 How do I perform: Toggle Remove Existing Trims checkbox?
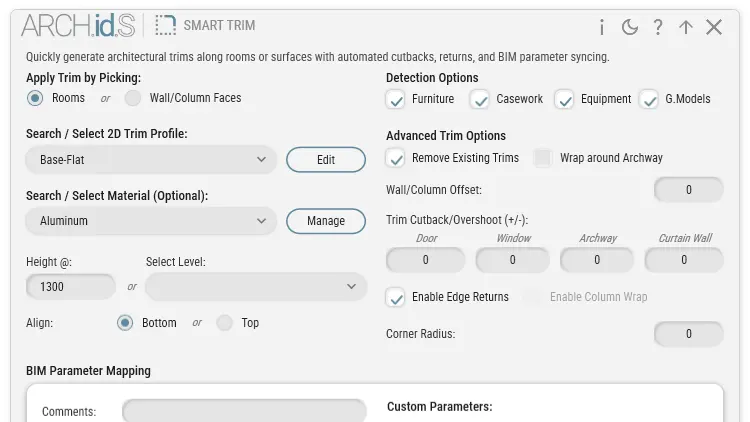click(x=396, y=158)
